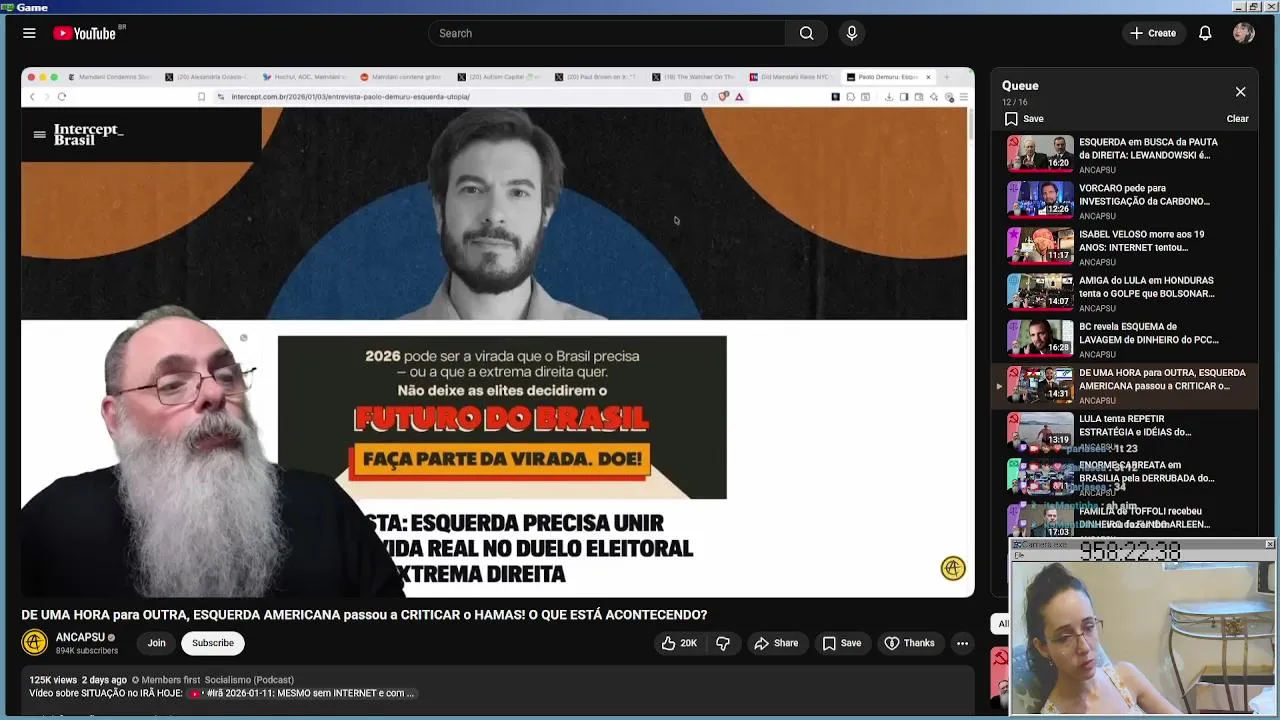Click the FAÇA PARTE DA VIRADA. DOE! banner
The image size is (1280, 720).
point(501,459)
